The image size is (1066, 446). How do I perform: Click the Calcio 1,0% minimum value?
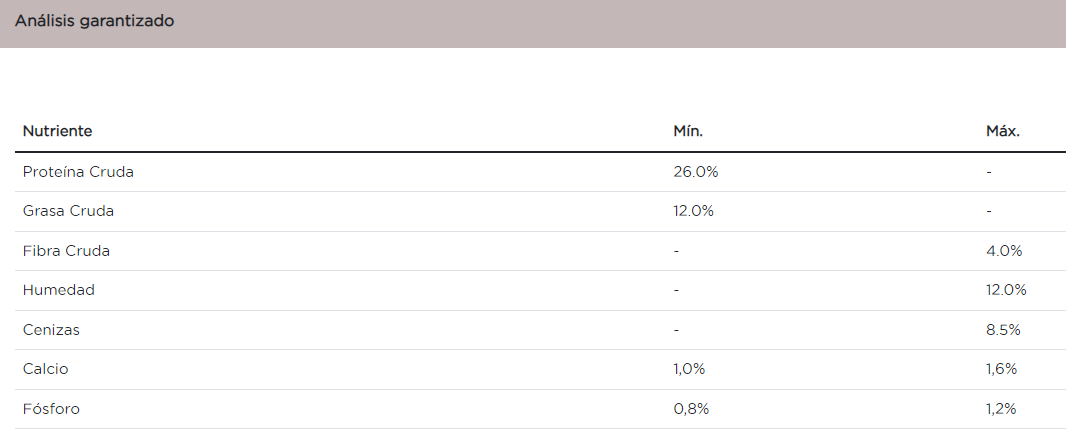(x=690, y=369)
